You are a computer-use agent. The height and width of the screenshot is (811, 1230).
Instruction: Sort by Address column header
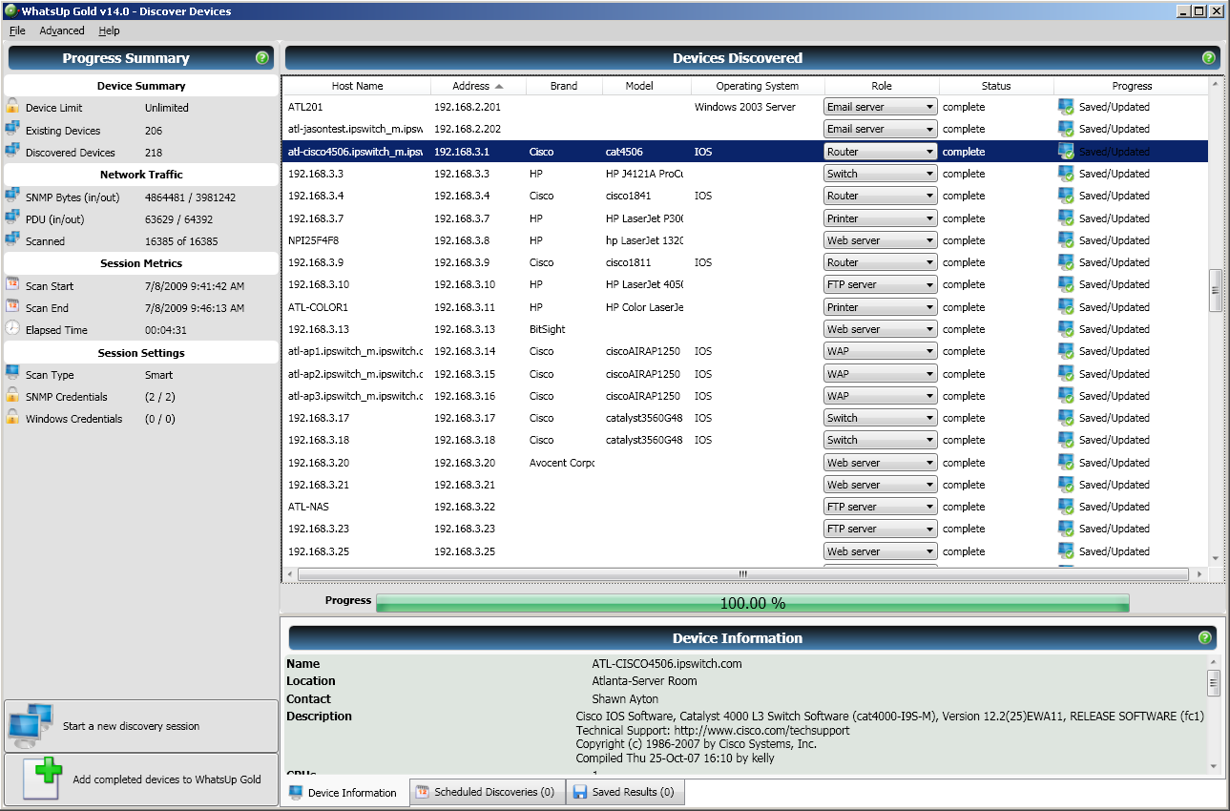478,86
